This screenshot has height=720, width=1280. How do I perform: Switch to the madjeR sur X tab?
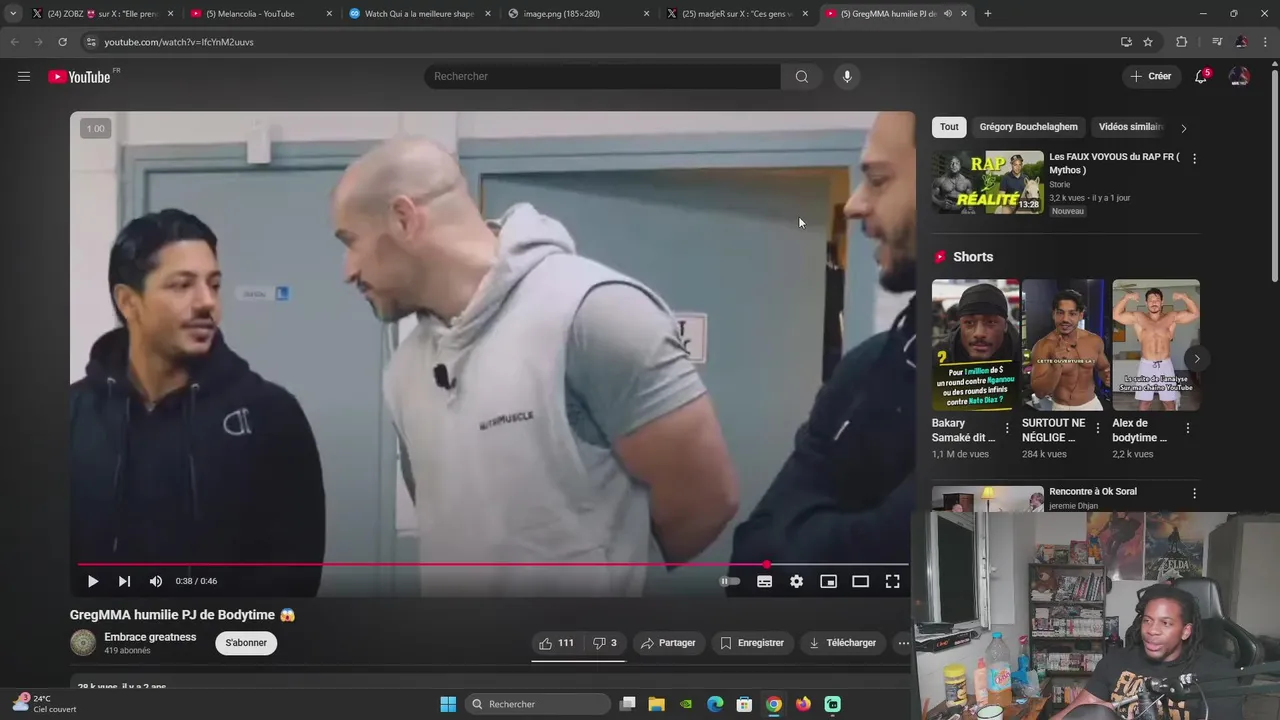(x=737, y=14)
